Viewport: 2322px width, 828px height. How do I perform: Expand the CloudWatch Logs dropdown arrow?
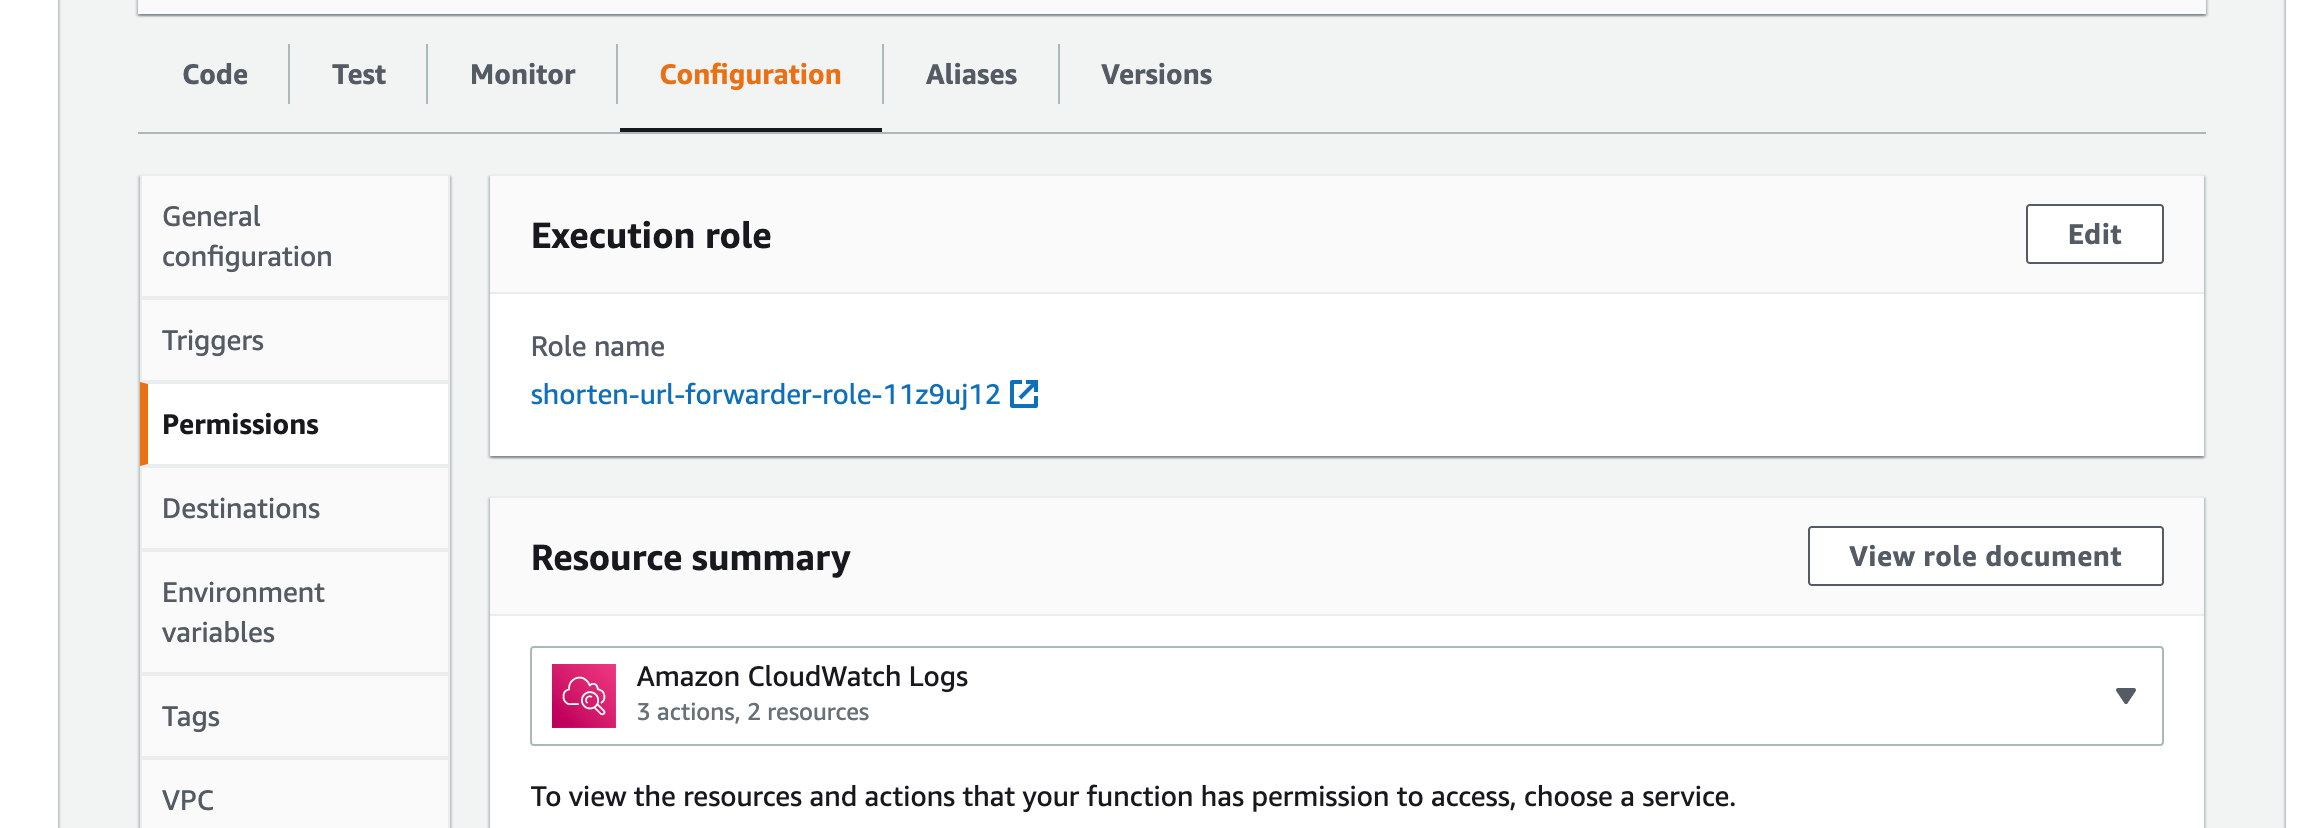point(2125,696)
